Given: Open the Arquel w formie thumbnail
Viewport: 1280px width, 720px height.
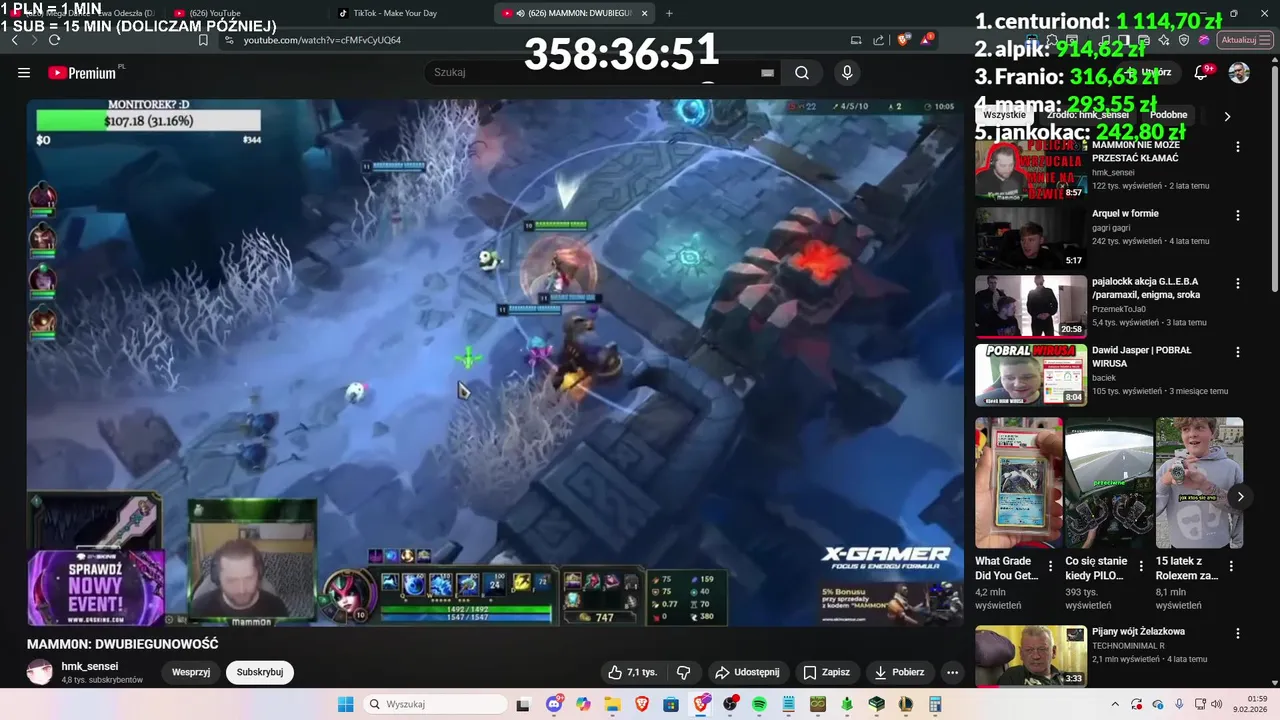Looking at the screenshot, I should (1031, 238).
